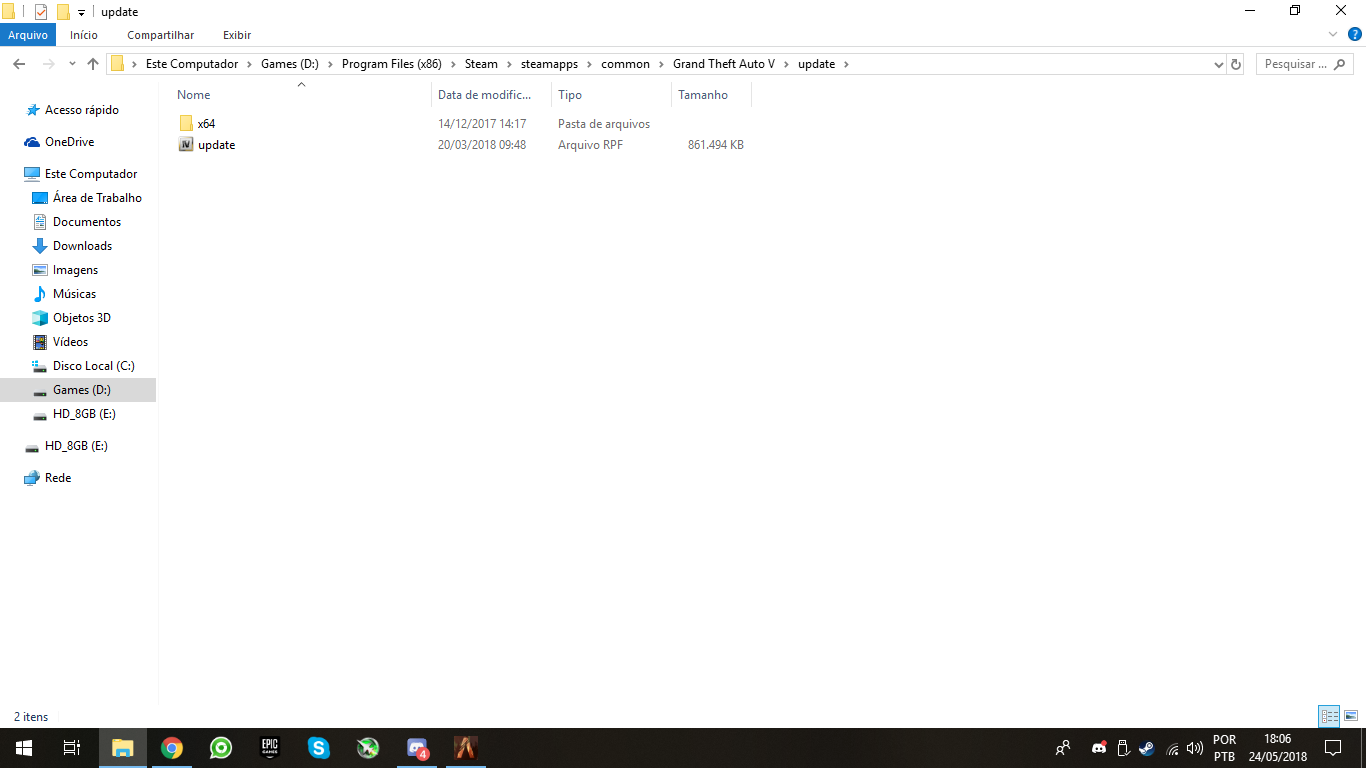This screenshot has width=1366, height=768.
Task: Click the Forward navigation arrow
Action: click(49, 64)
